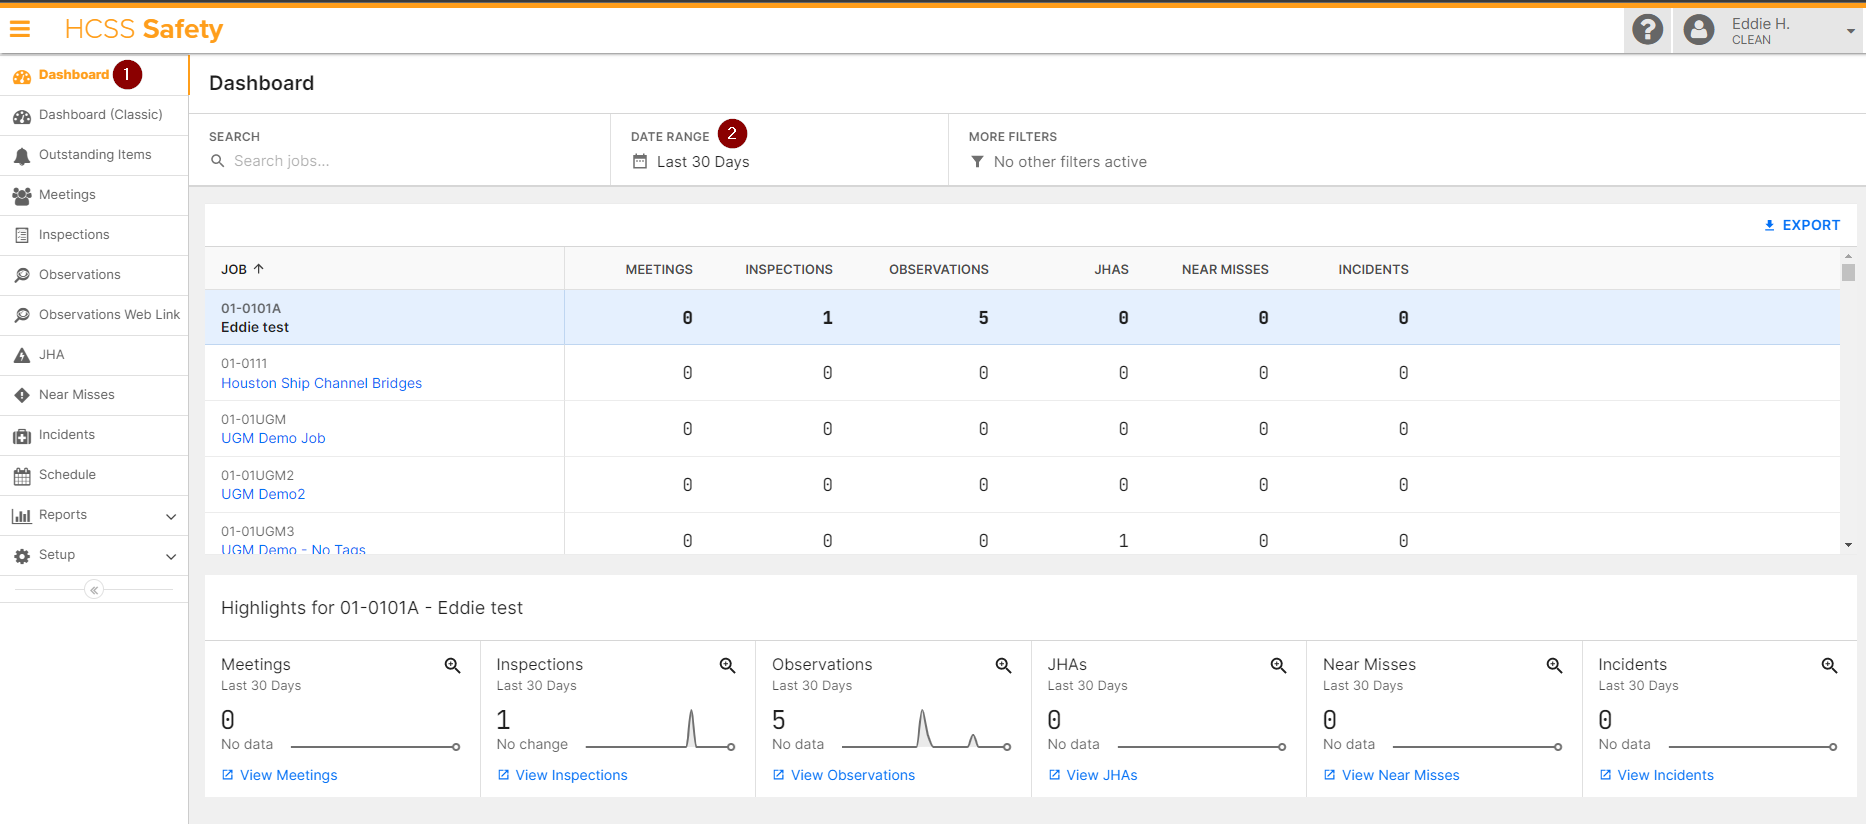
Task: Open the Houston Ship Channel Bridges job link
Action: coord(321,383)
